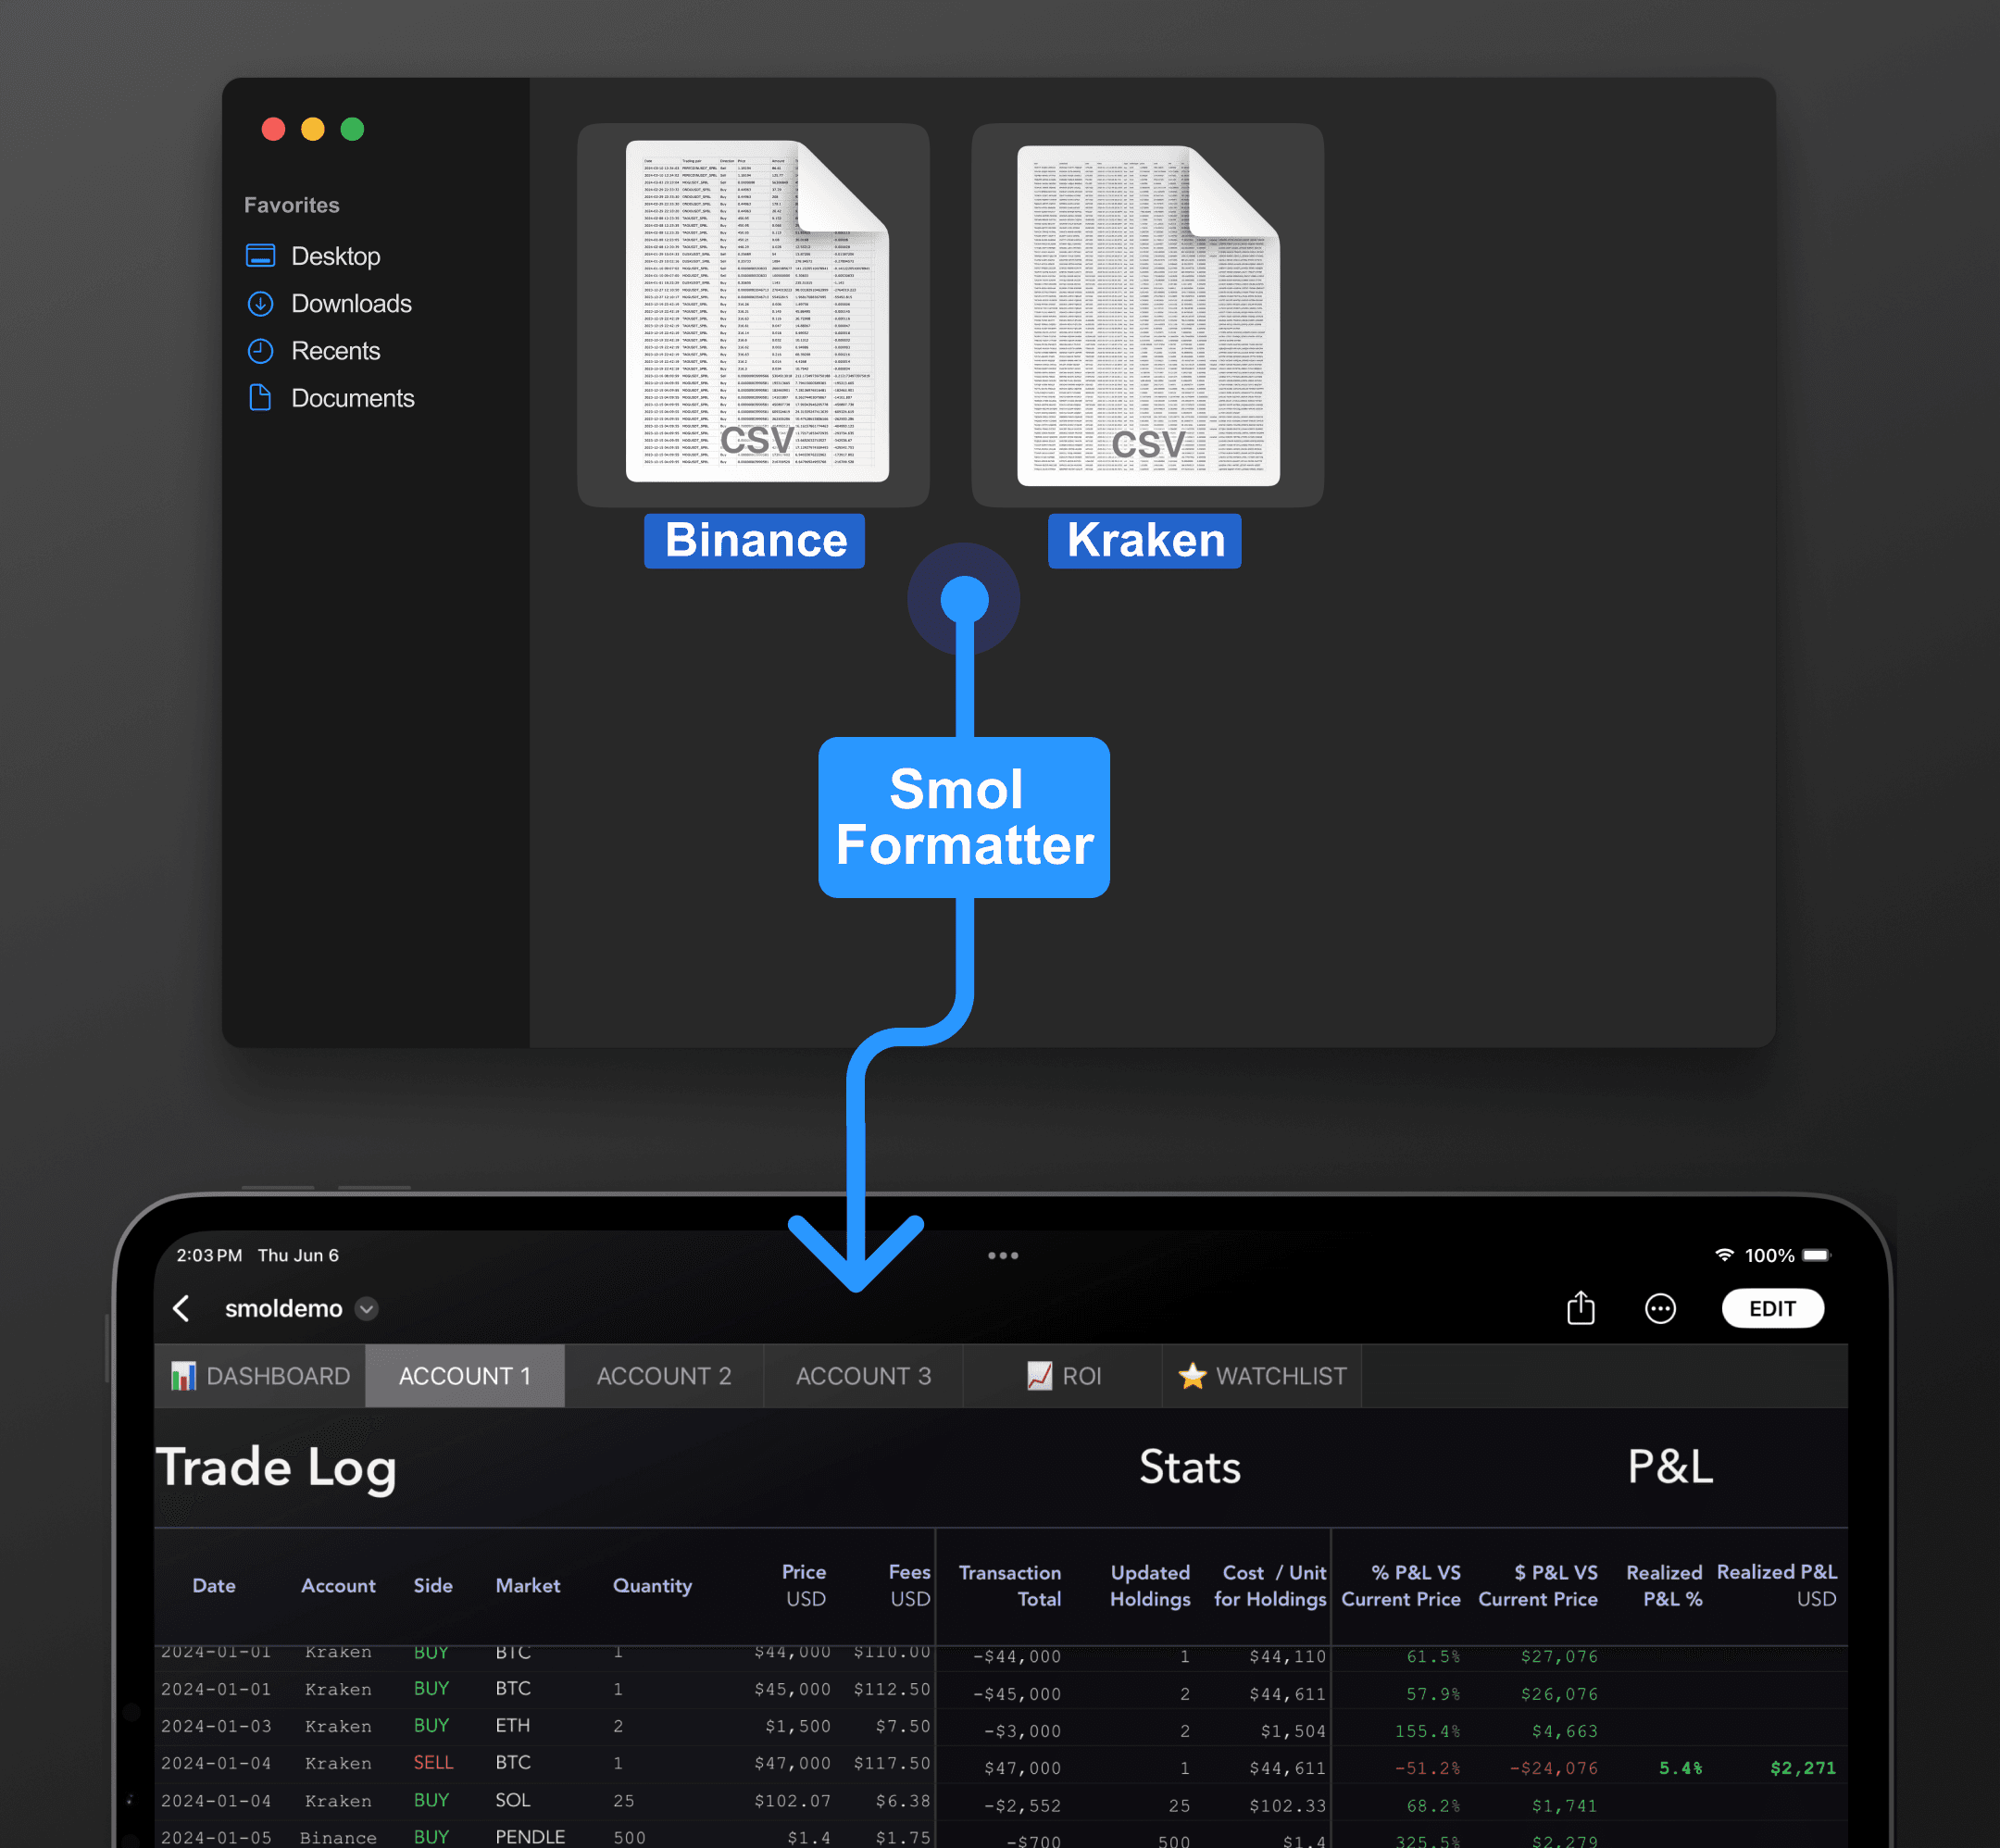Image resolution: width=2000 pixels, height=1848 pixels.
Task: Select the ETH market cell
Action: [513, 1725]
